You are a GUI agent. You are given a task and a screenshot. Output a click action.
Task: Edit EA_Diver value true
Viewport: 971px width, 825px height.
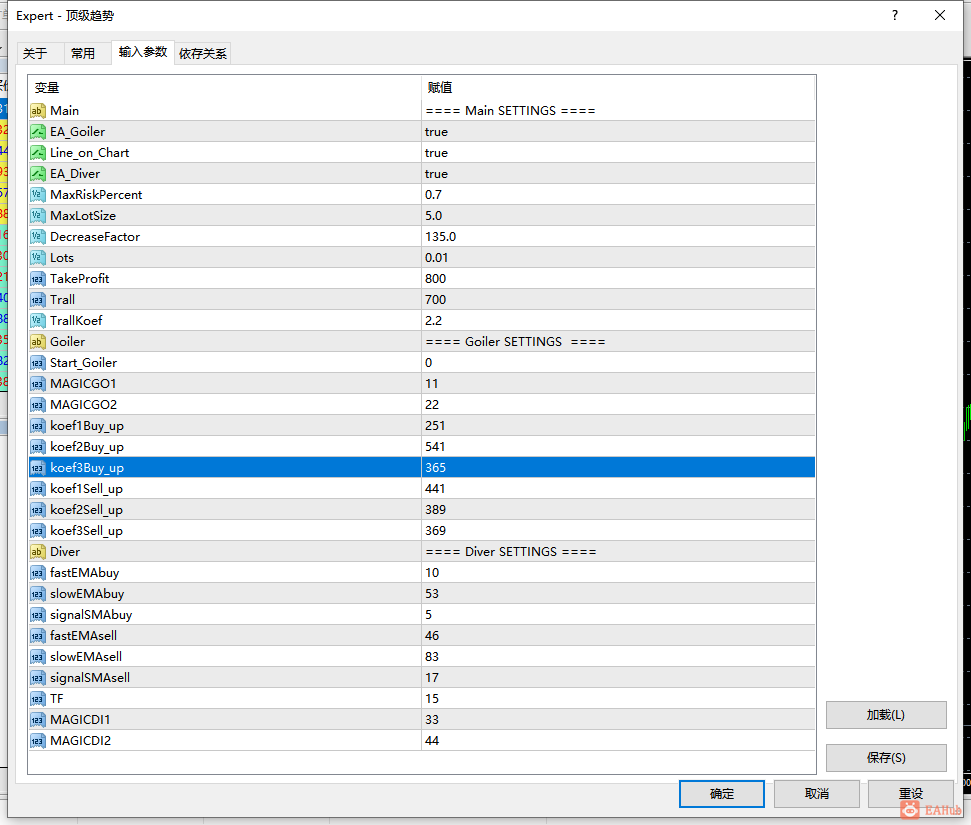[618, 174]
